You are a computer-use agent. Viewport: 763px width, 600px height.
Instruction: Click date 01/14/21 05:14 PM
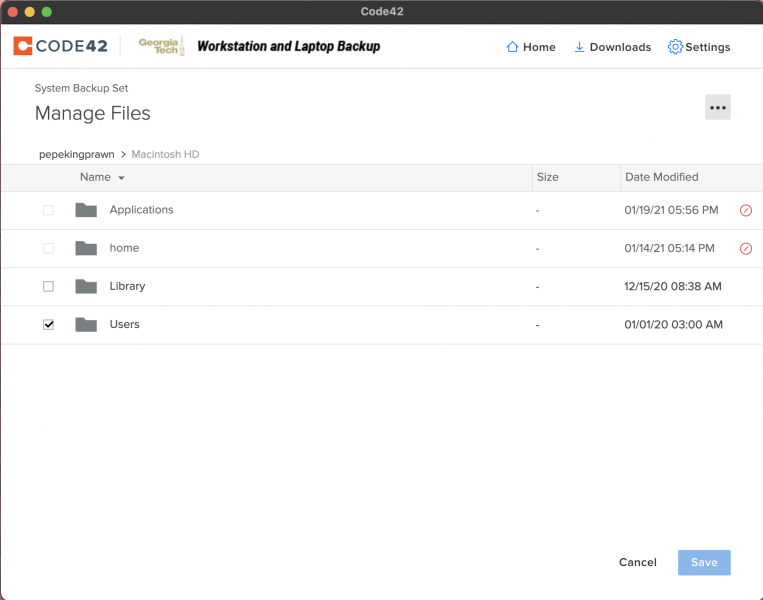[x=669, y=248]
